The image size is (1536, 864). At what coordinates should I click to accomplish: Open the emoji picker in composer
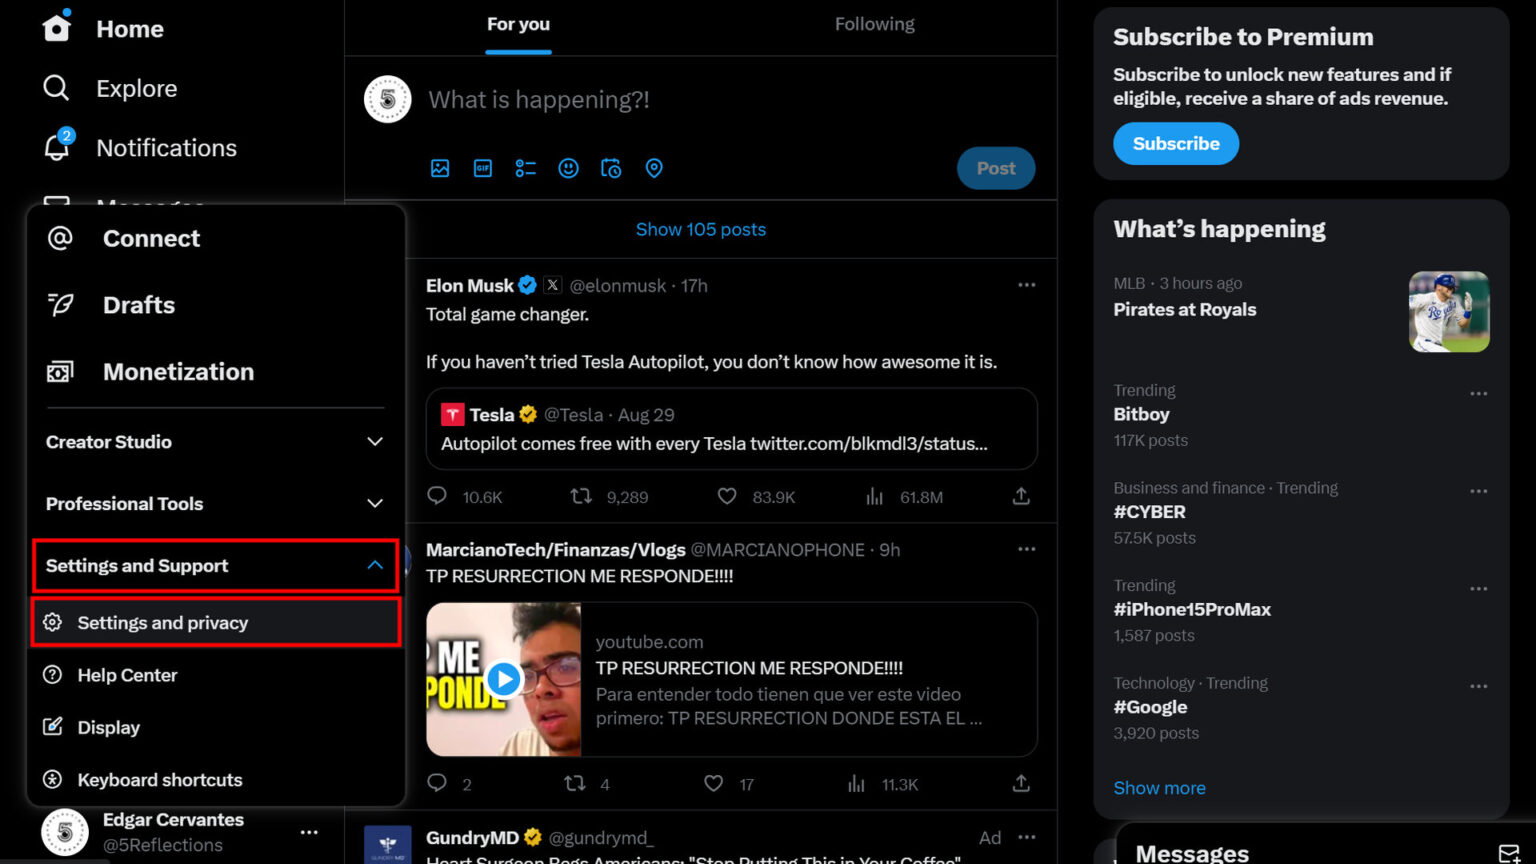568,168
